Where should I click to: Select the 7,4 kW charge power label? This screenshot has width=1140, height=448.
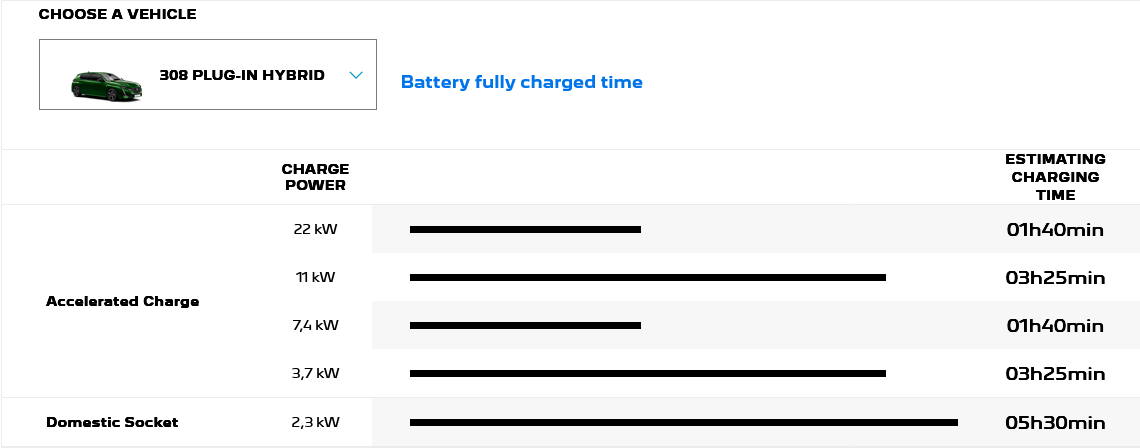[x=315, y=325]
